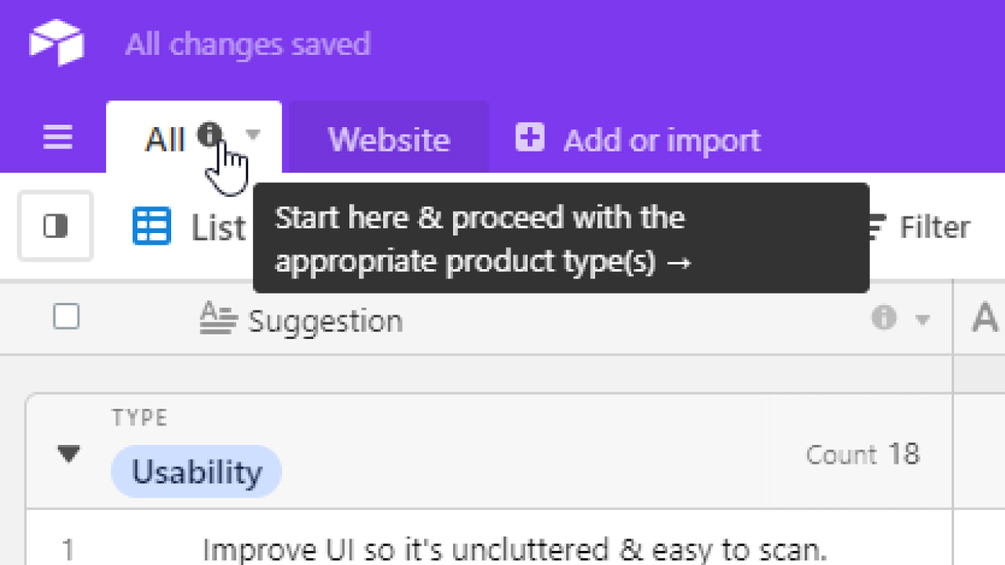The width and height of the screenshot is (1005, 565).
Task: Click the blue Usability tag
Action: [196, 472]
